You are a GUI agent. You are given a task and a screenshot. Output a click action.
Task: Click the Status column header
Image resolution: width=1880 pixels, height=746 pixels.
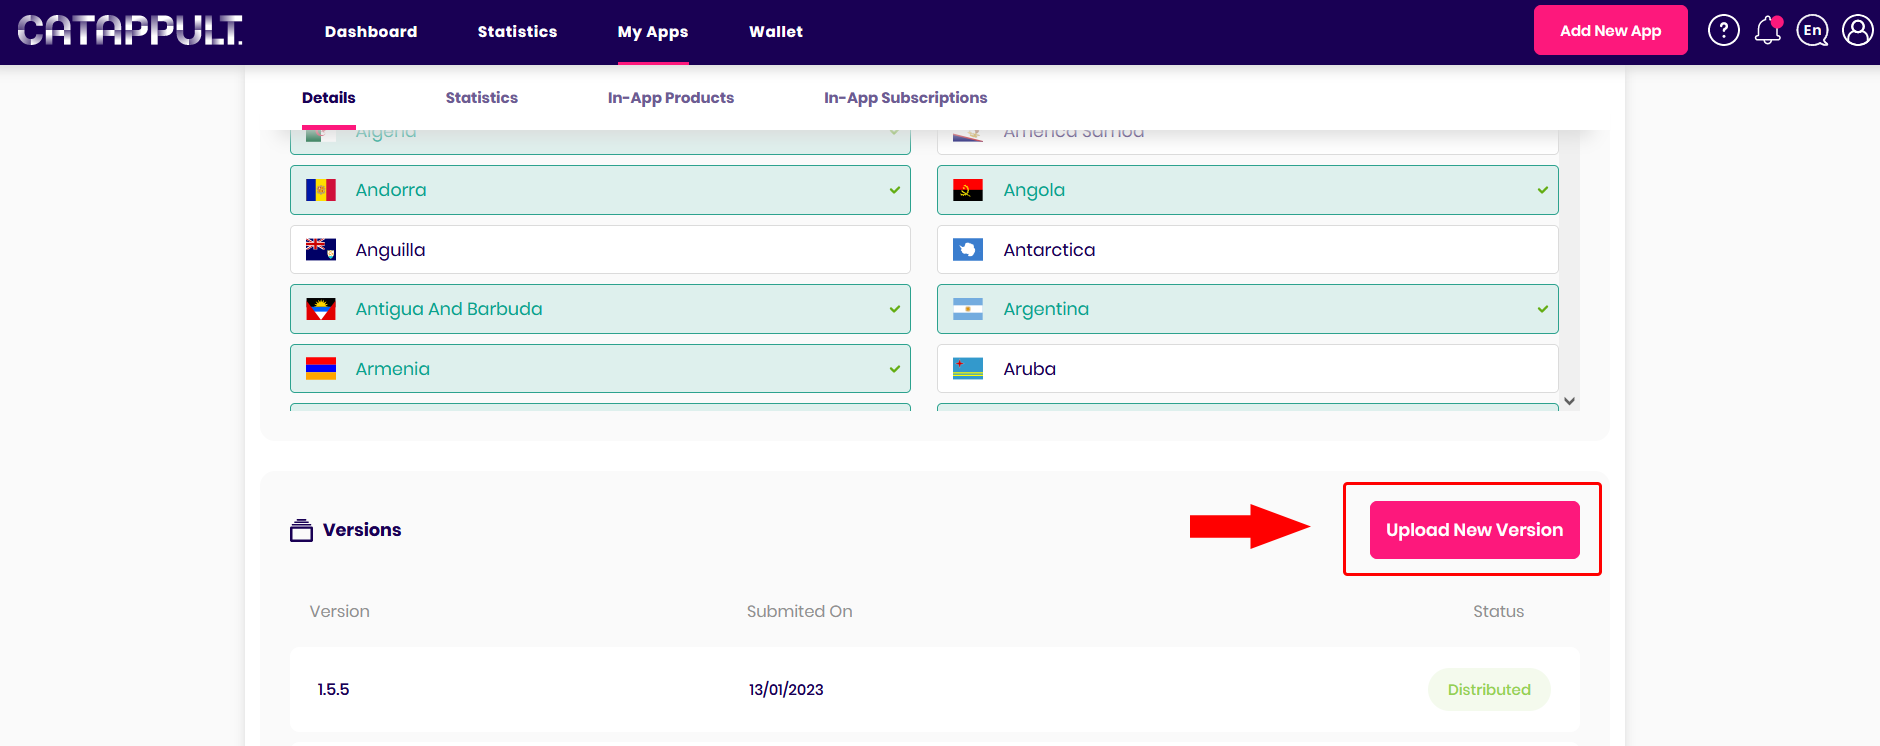1498,611
